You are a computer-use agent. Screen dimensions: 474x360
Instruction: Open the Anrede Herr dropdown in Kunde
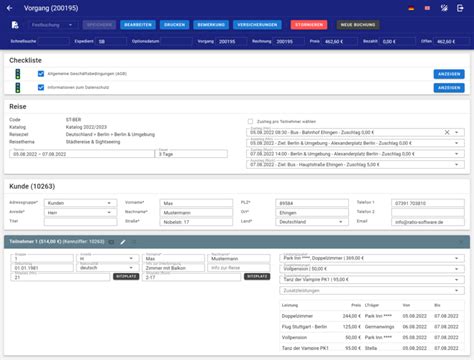pyautogui.click(x=80, y=212)
